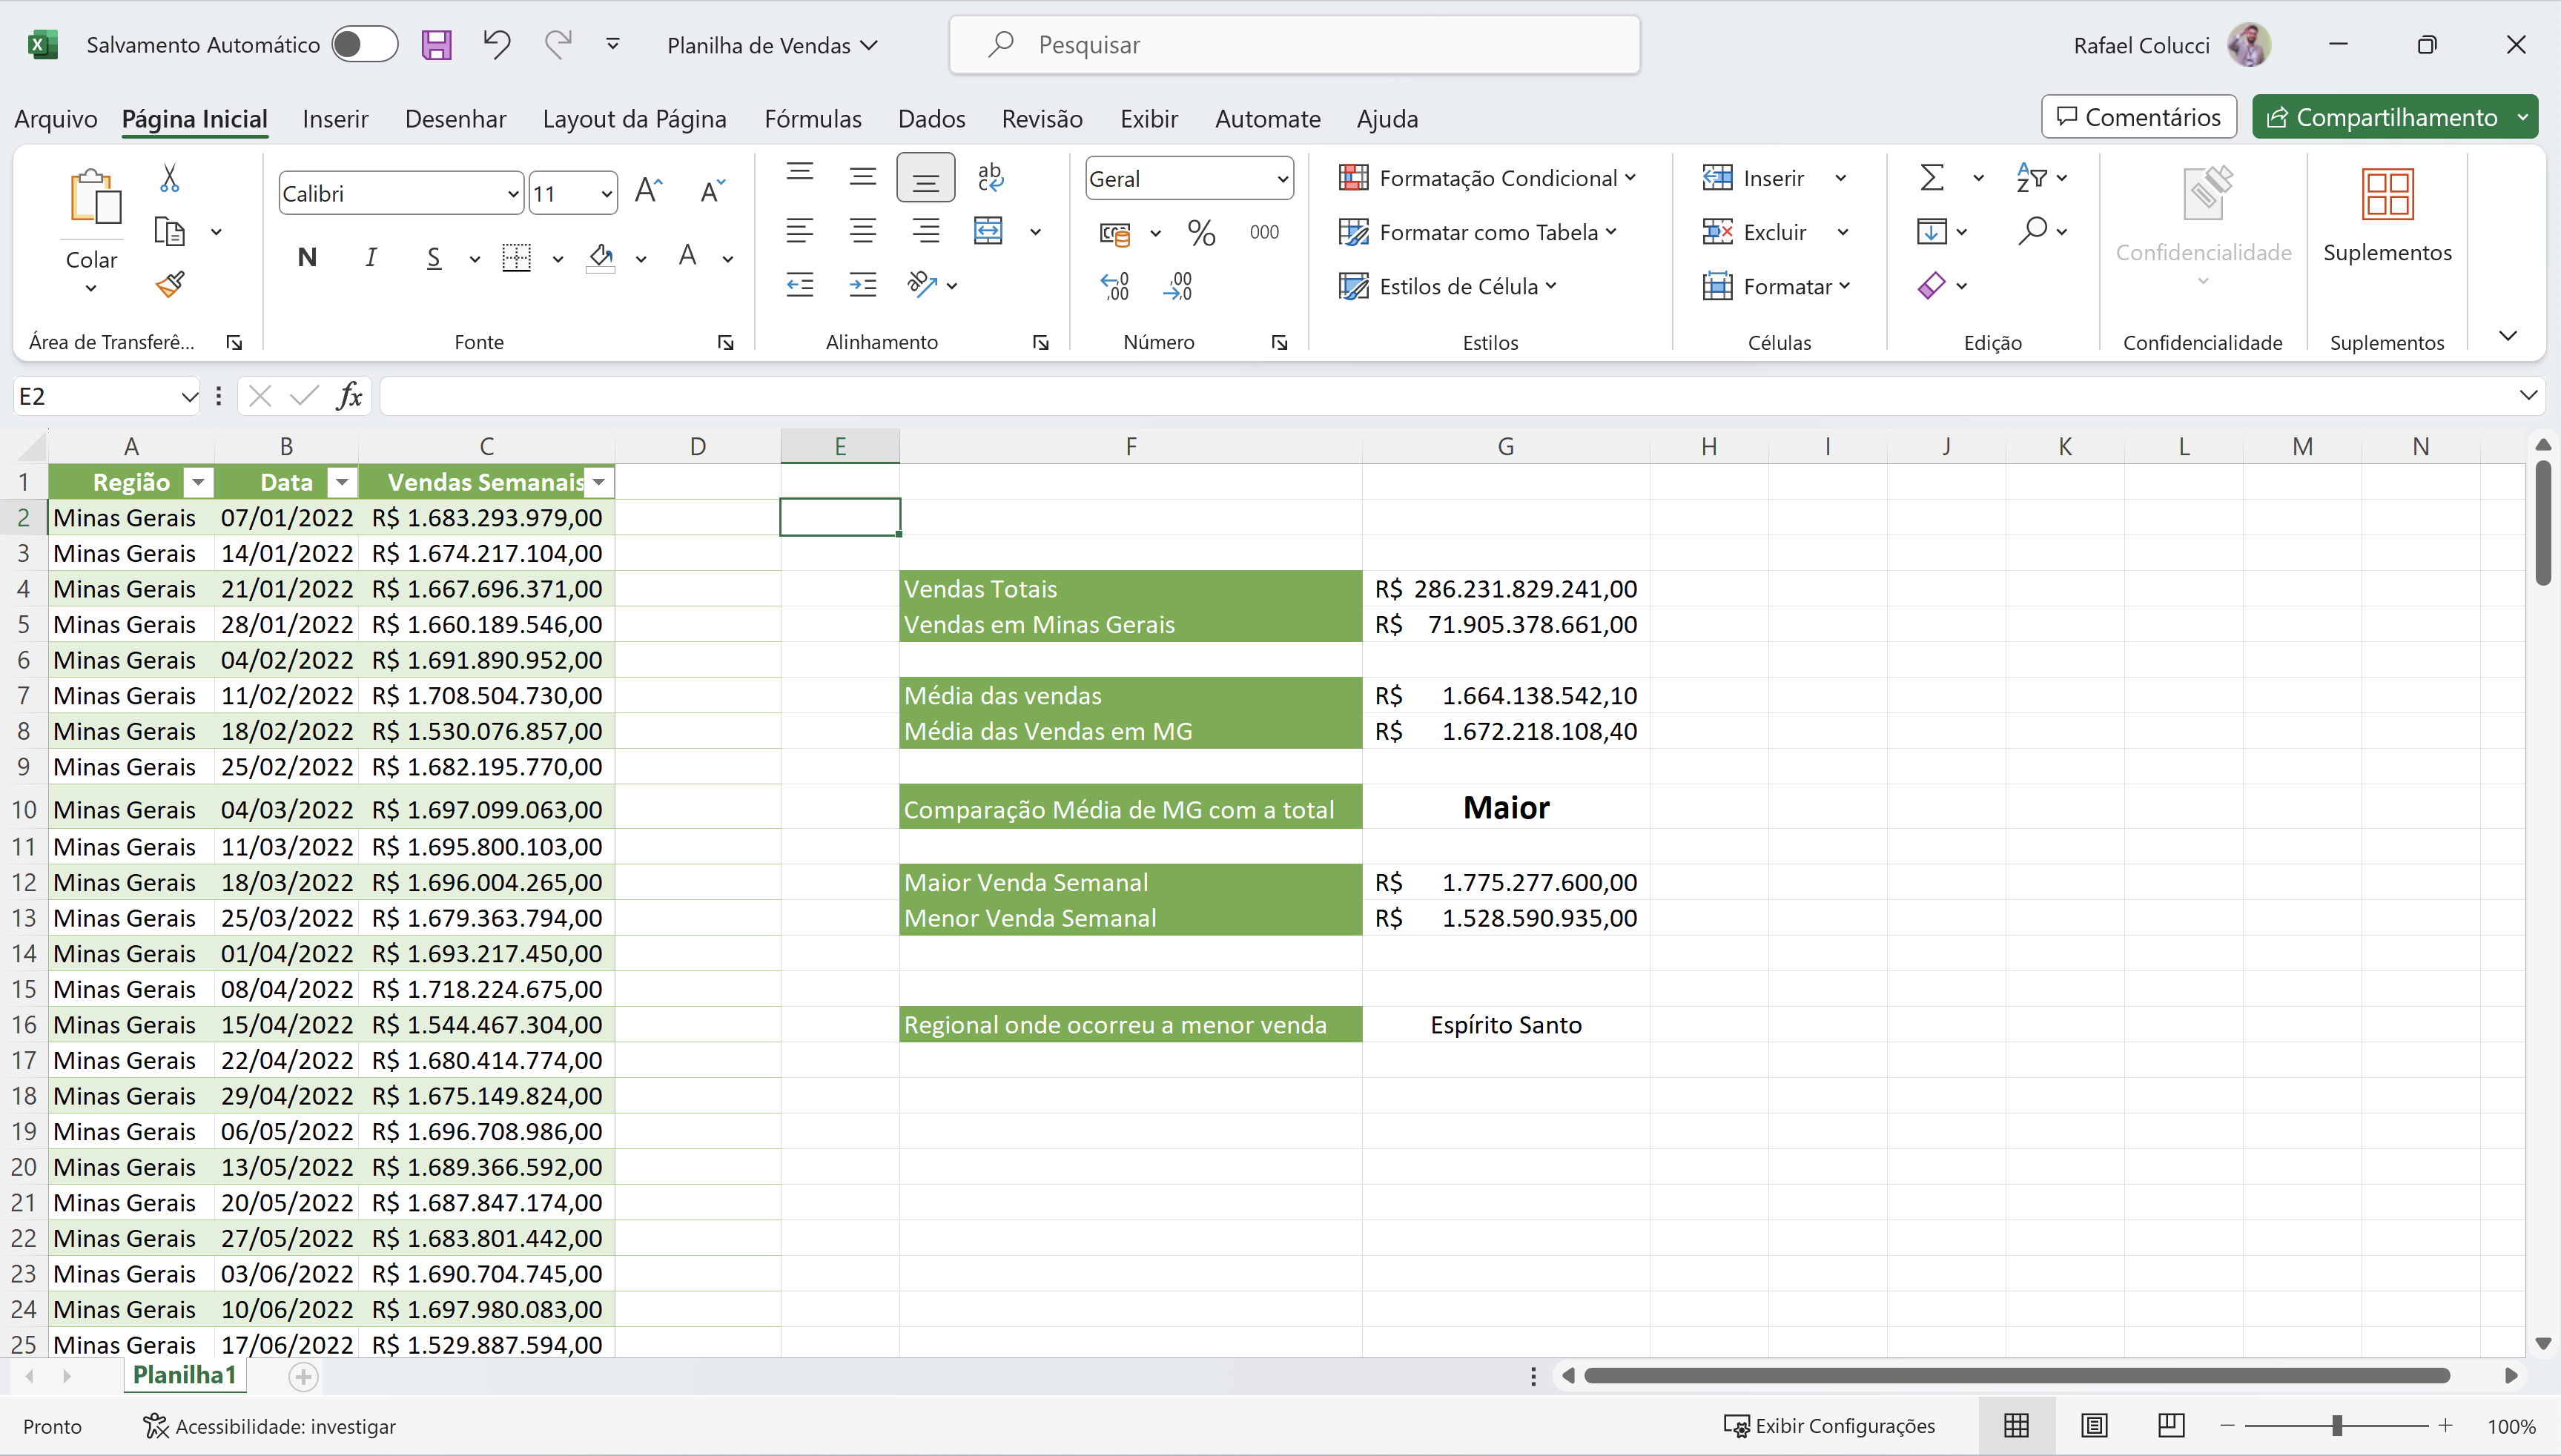Screen dimensions: 2561x1456
Task: Add a new sheet with plus button
Action: click(303, 1376)
